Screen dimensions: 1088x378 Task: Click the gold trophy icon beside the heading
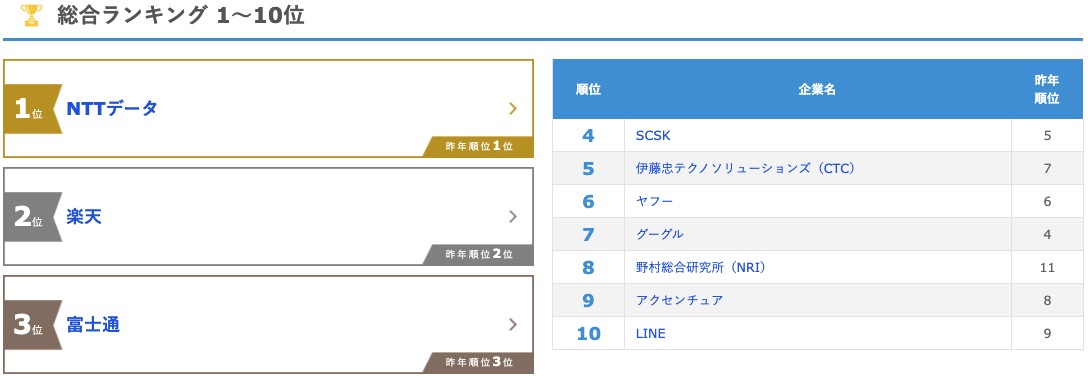pyautogui.click(x=31, y=15)
